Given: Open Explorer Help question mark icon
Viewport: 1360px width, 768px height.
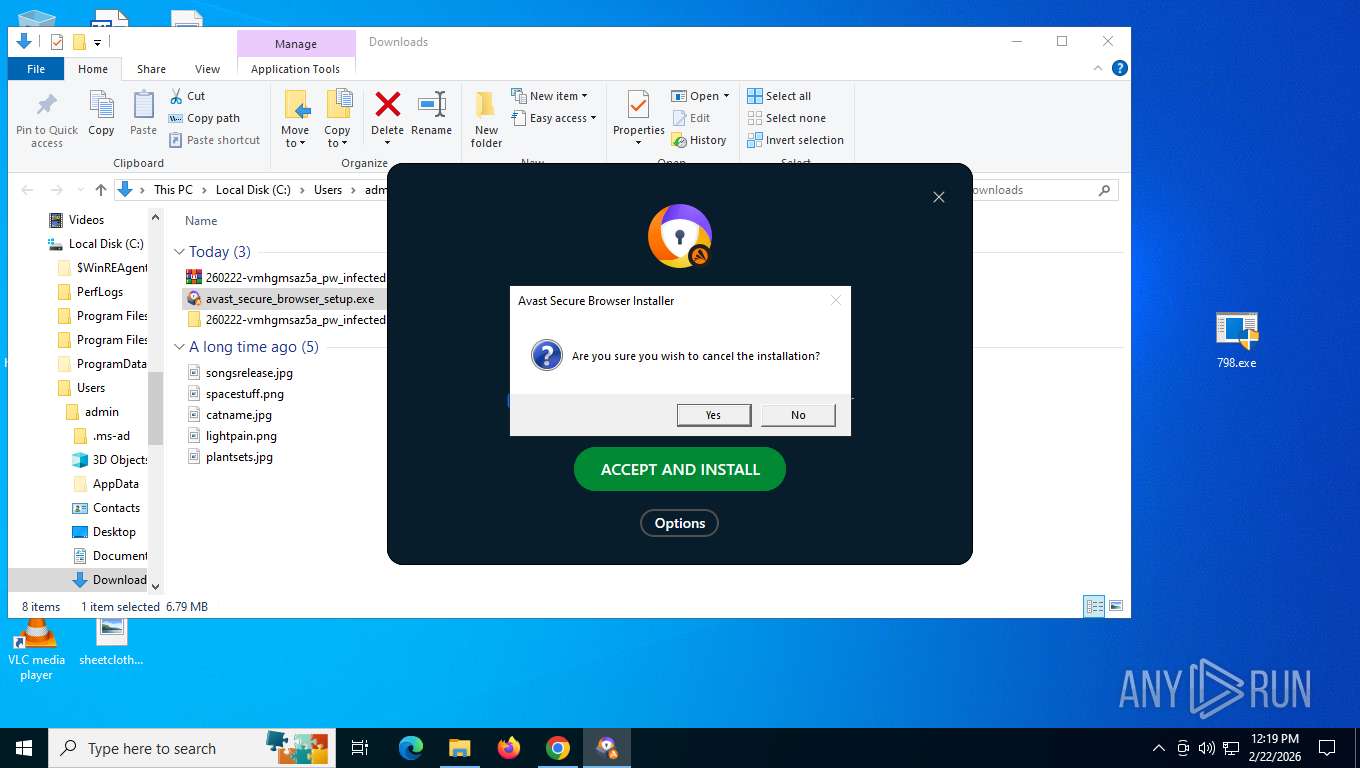Looking at the screenshot, I should 1120,68.
